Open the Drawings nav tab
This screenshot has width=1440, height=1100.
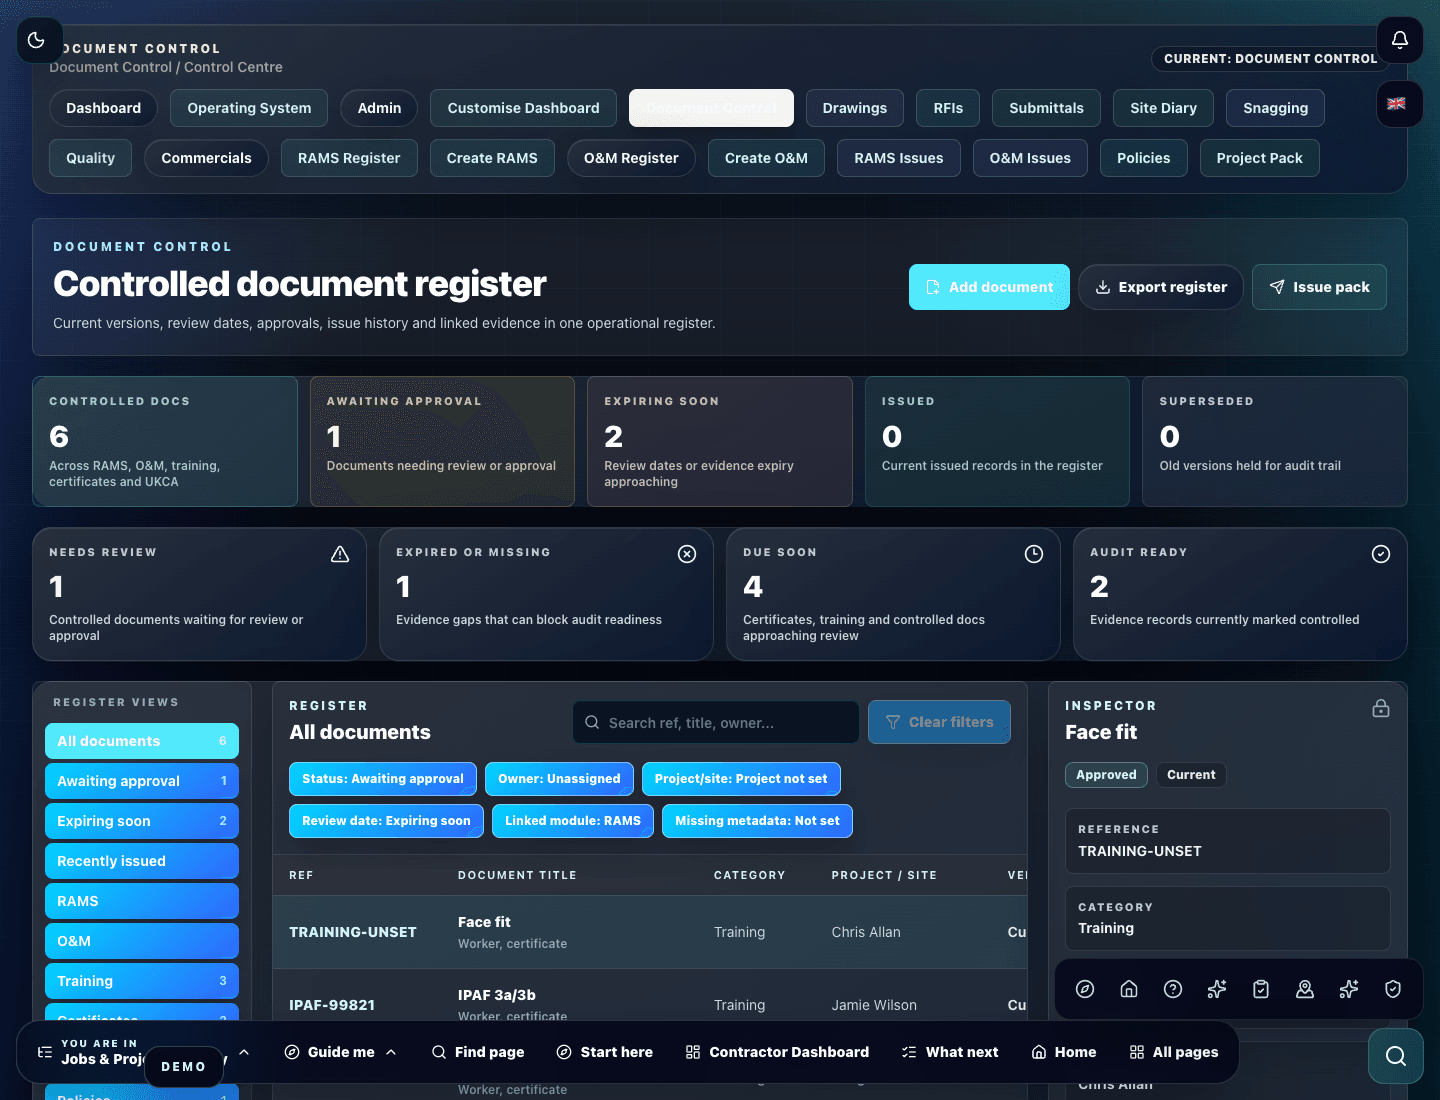pos(854,108)
